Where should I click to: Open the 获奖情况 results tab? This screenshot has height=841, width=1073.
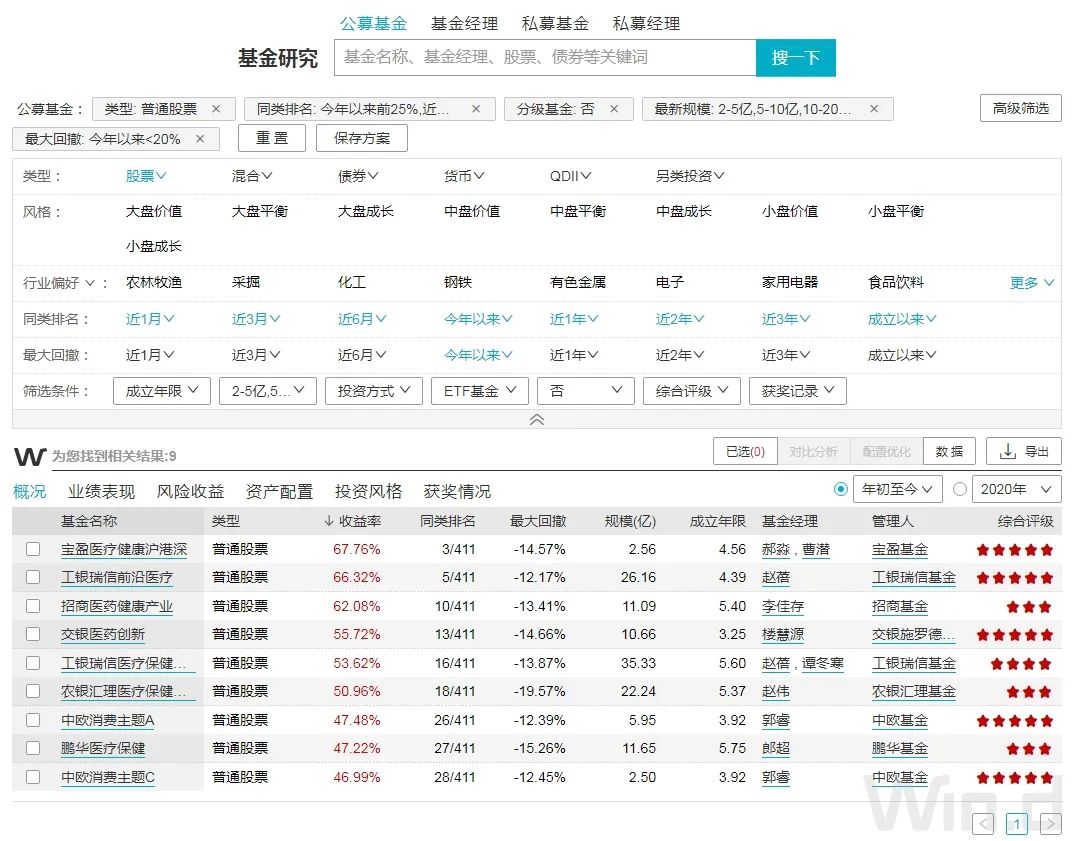pyautogui.click(x=457, y=491)
